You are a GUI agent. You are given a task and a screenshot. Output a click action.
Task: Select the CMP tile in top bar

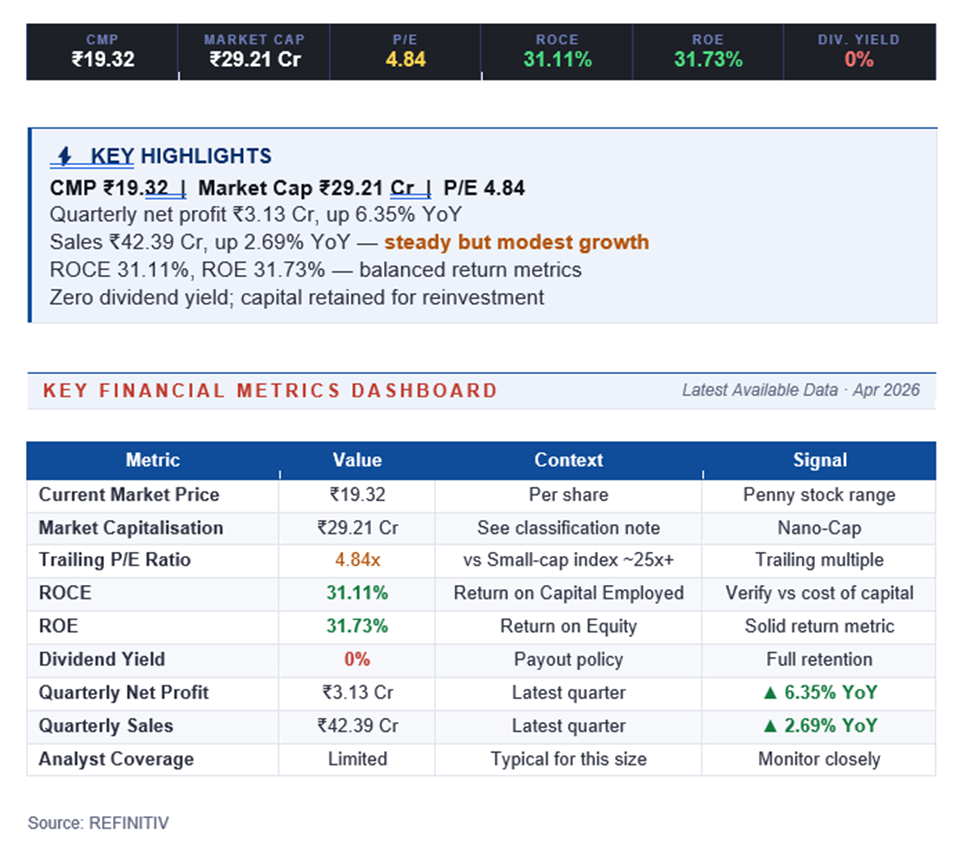pyautogui.click(x=102, y=51)
